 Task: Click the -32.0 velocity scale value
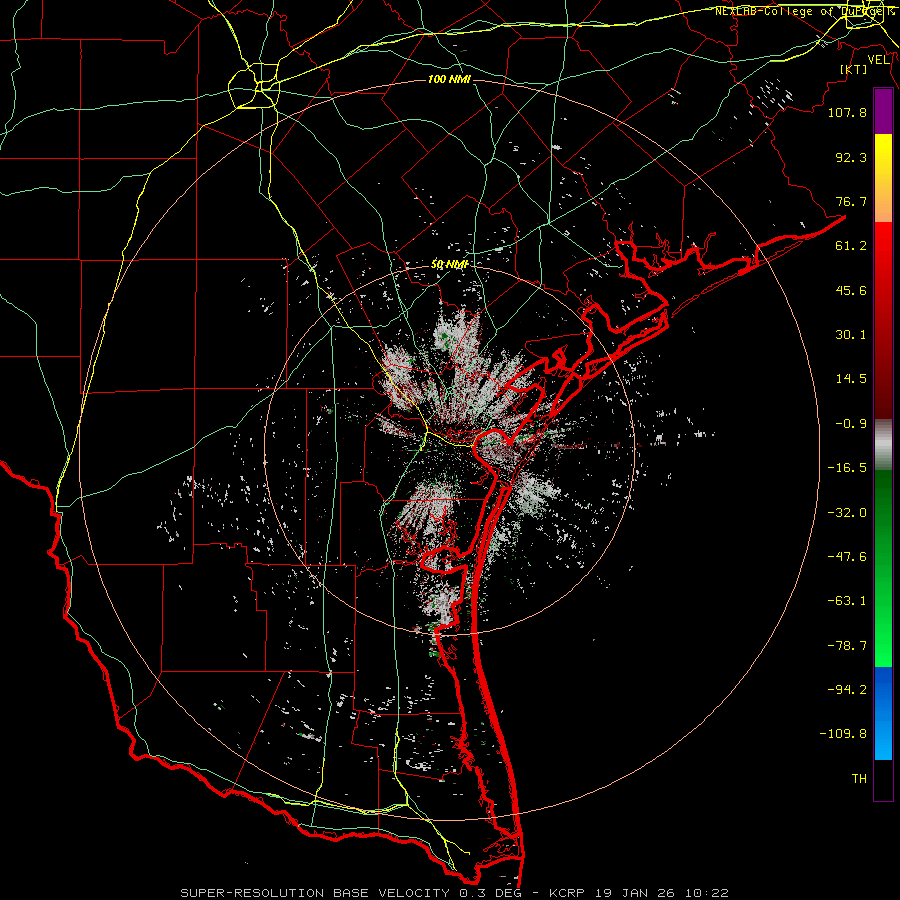coord(847,513)
